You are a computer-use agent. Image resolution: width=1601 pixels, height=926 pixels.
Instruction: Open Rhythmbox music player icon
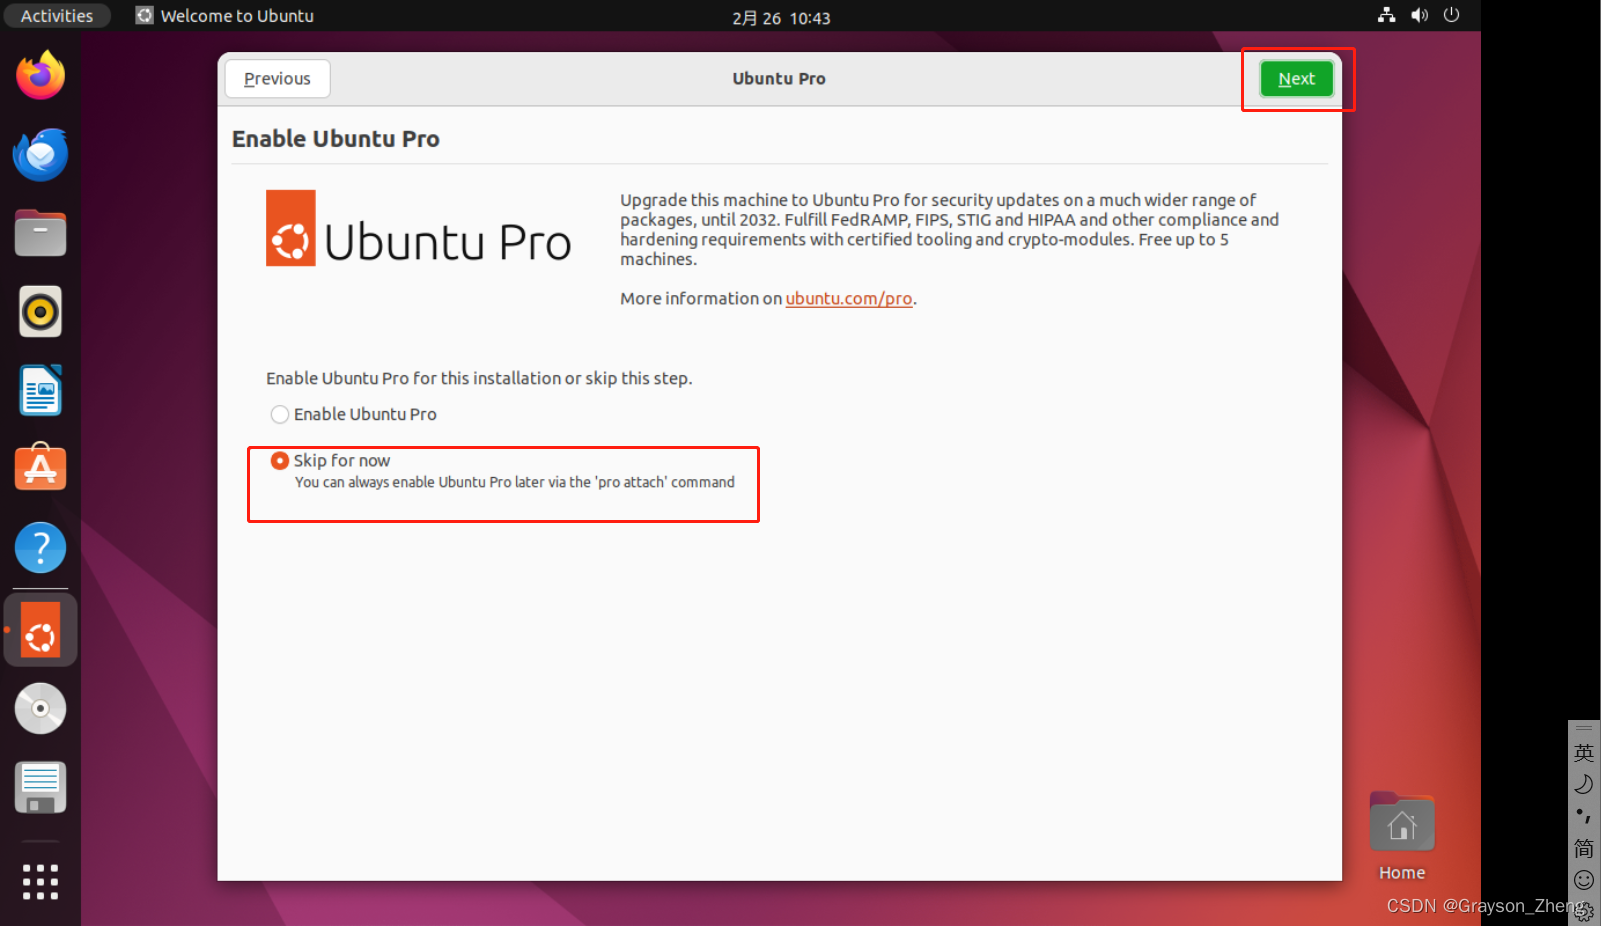tap(40, 312)
